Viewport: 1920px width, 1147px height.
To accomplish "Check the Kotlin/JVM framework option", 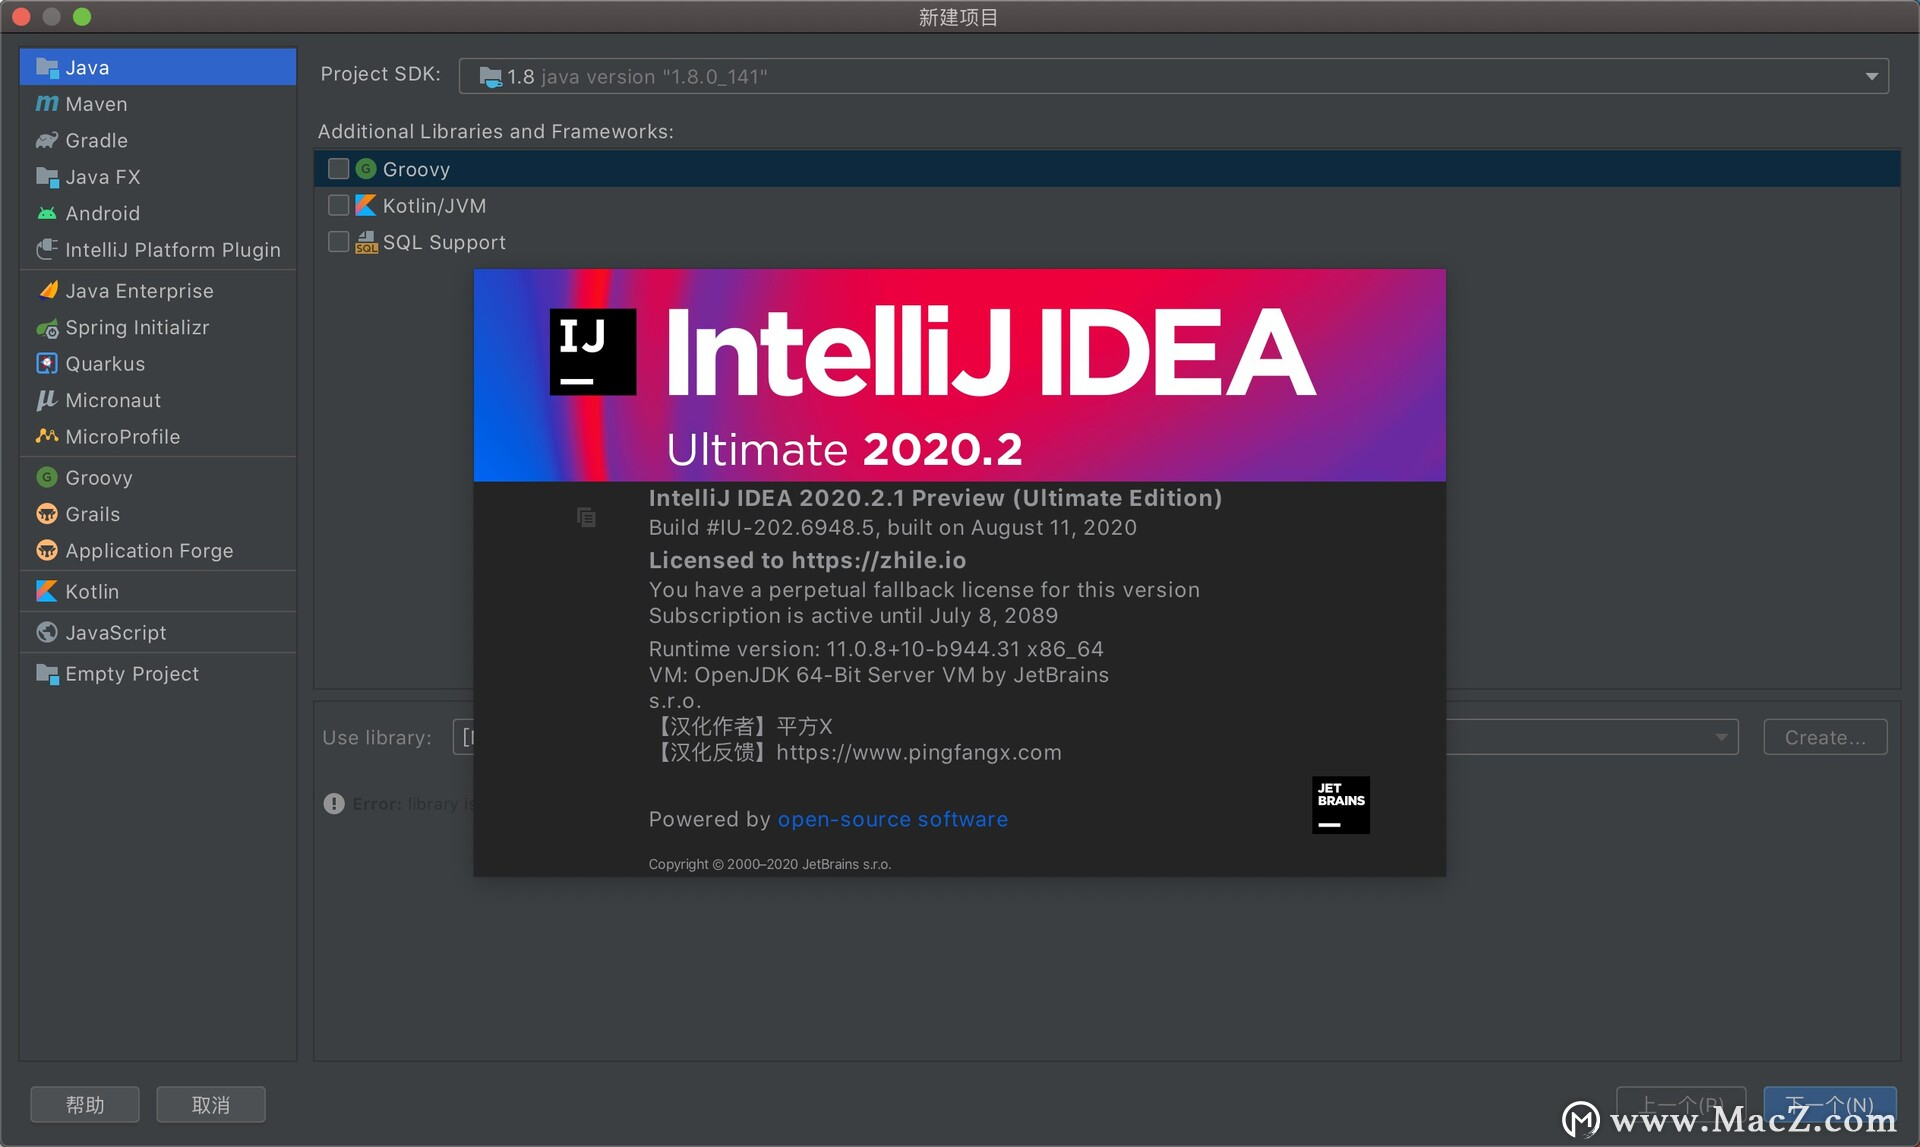I will tap(338, 205).
